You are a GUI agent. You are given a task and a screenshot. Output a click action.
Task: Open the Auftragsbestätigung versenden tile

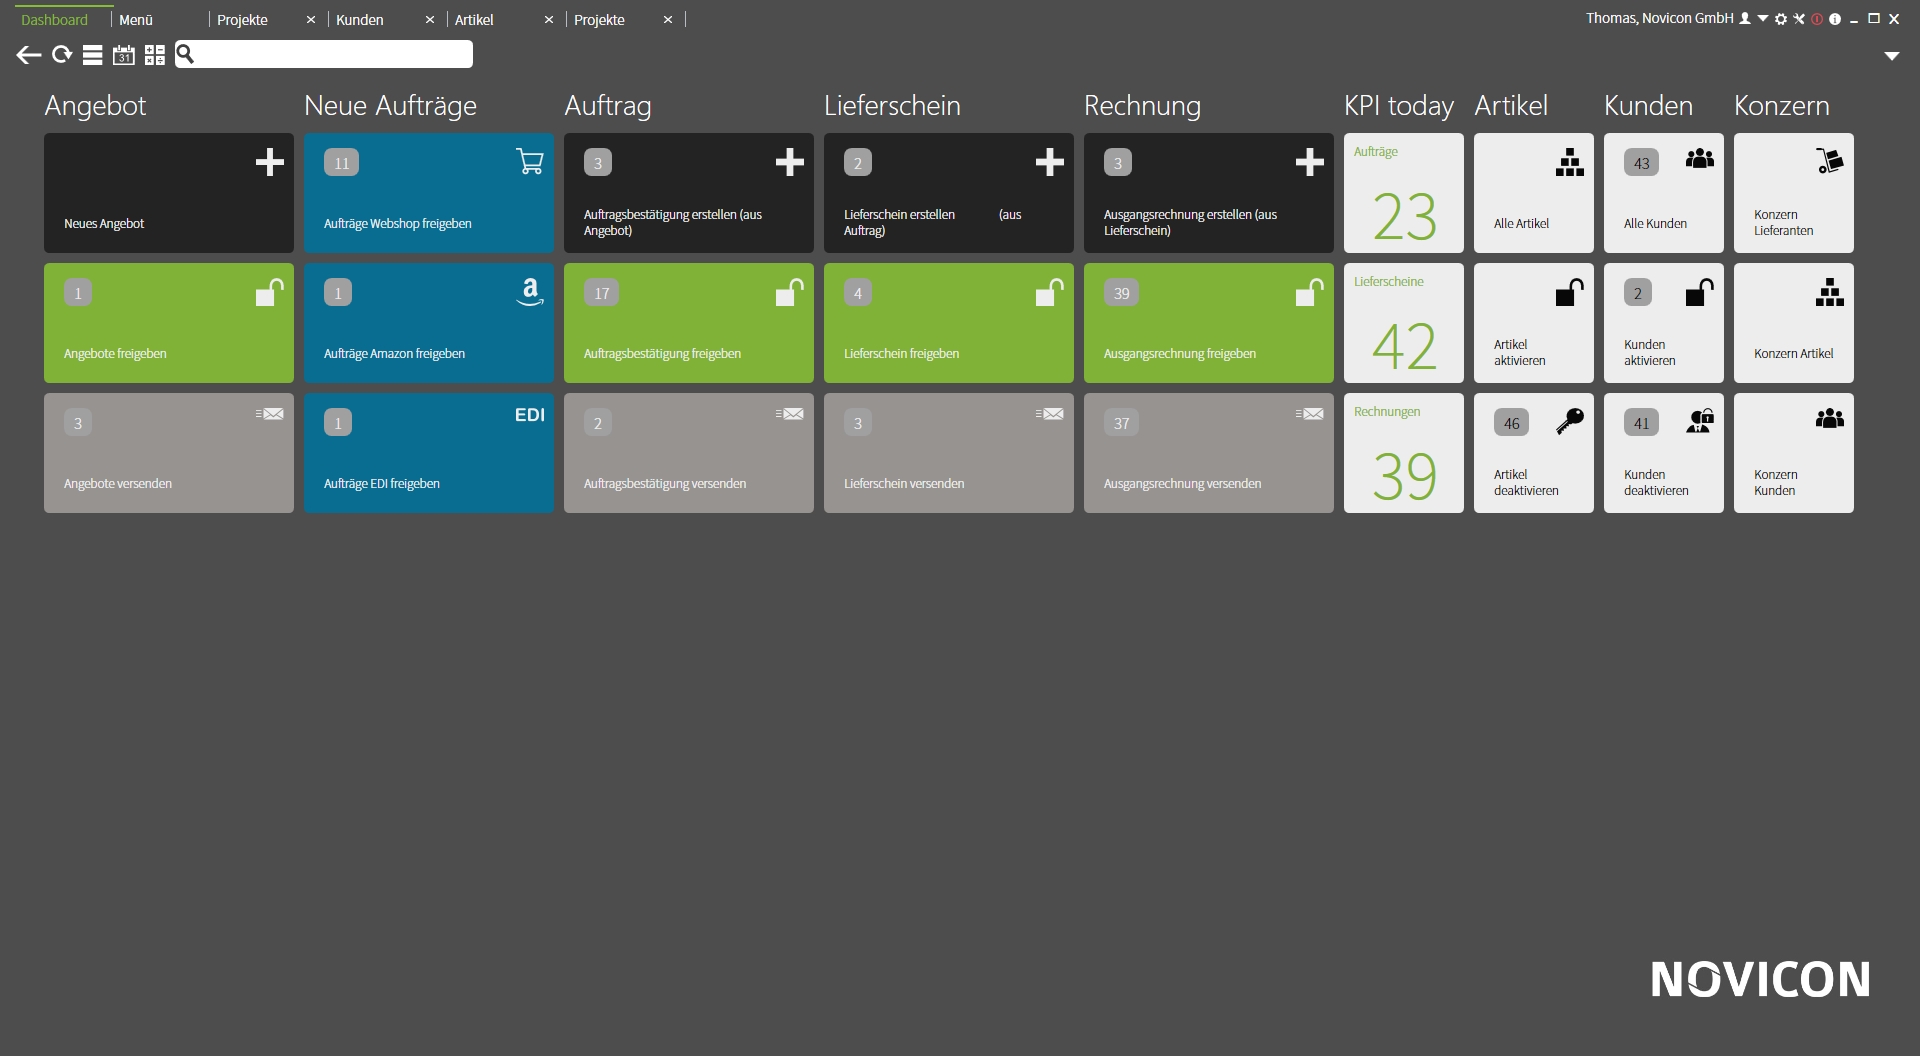(689, 453)
